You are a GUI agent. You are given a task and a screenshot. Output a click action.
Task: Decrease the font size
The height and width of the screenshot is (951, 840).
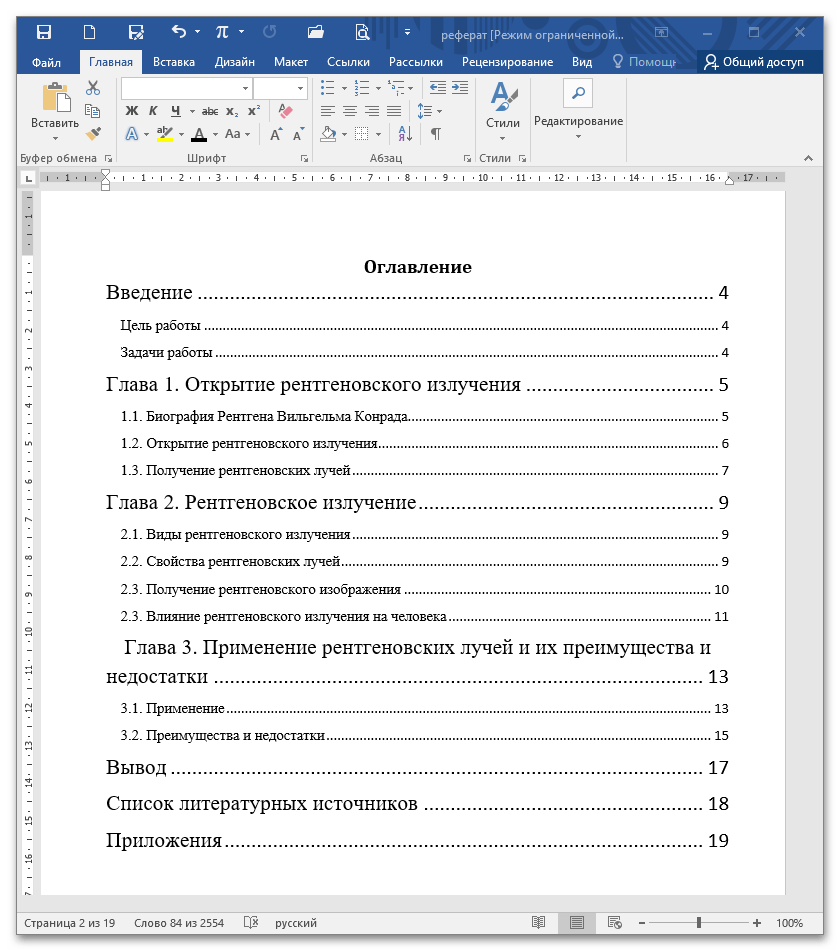[x=298, y=134]
